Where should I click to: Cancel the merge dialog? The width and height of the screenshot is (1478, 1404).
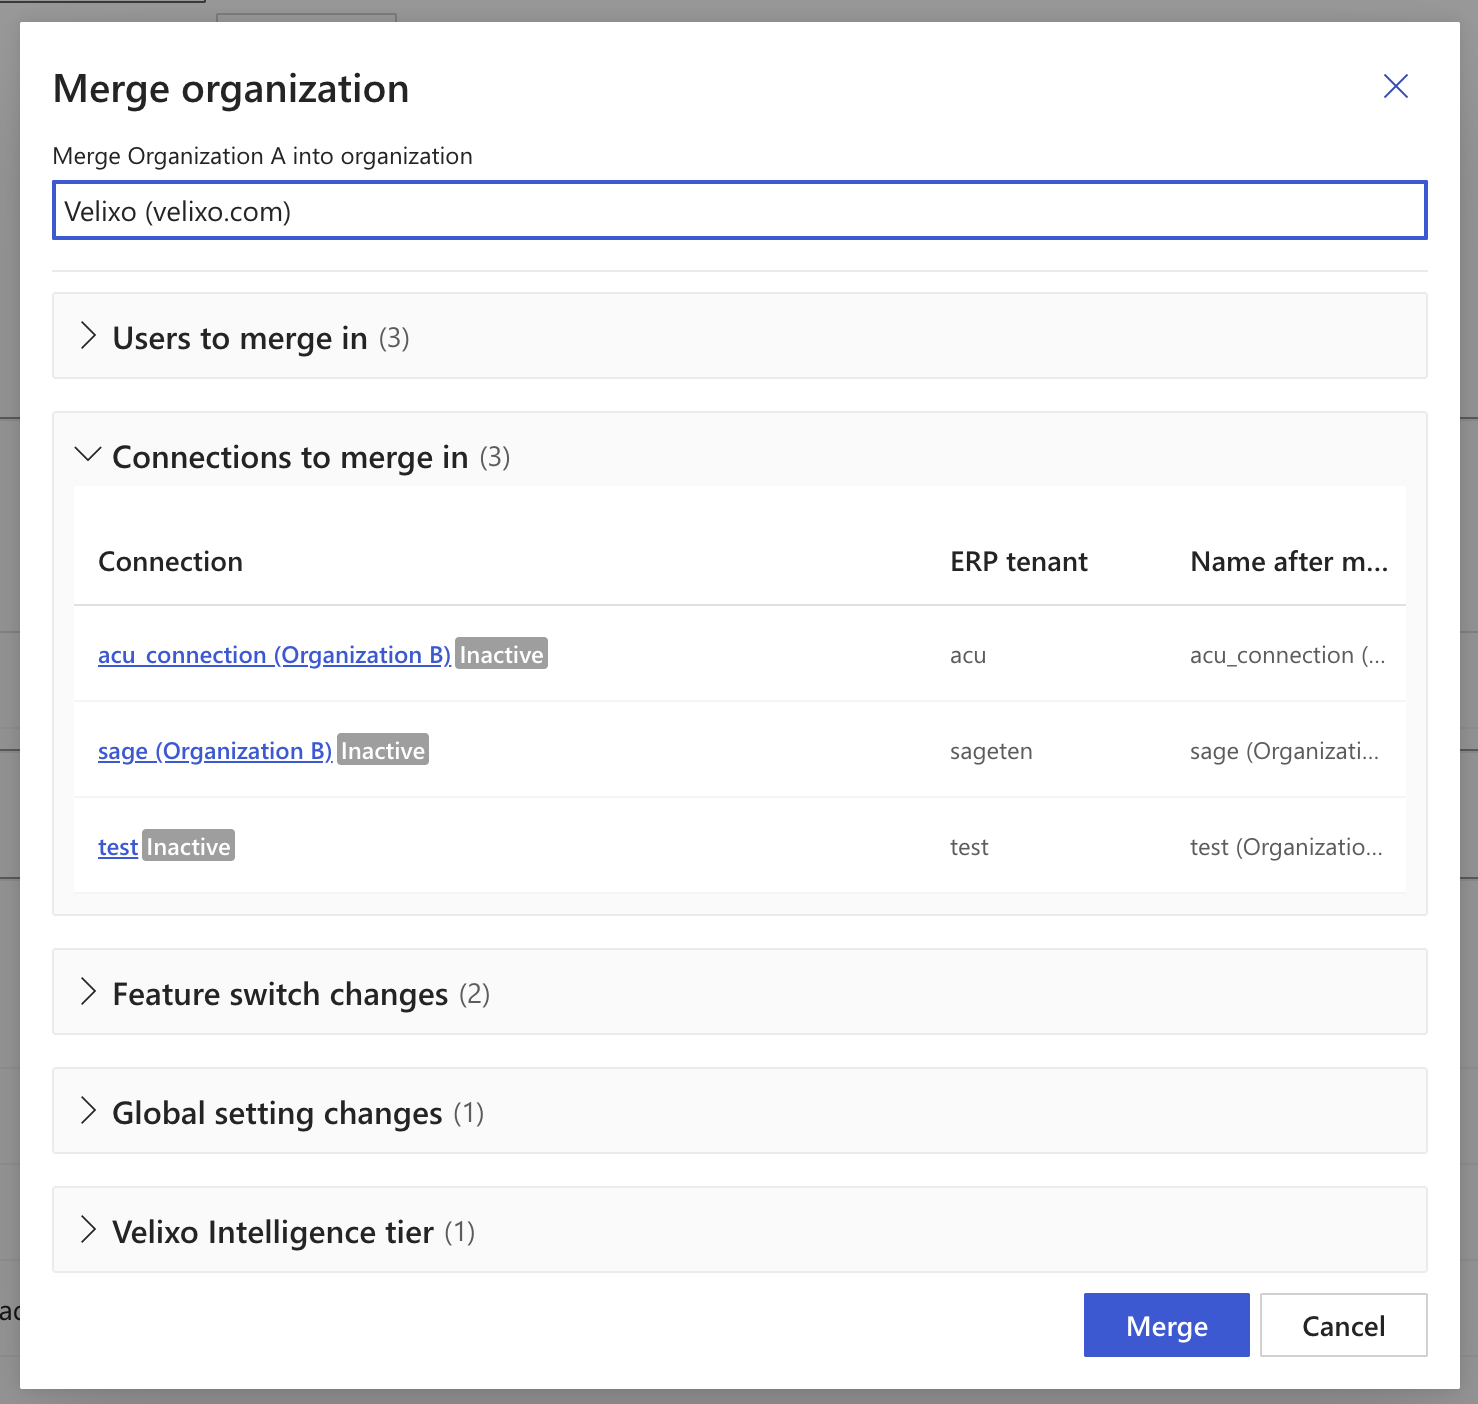click(x=1343, y=1325)
